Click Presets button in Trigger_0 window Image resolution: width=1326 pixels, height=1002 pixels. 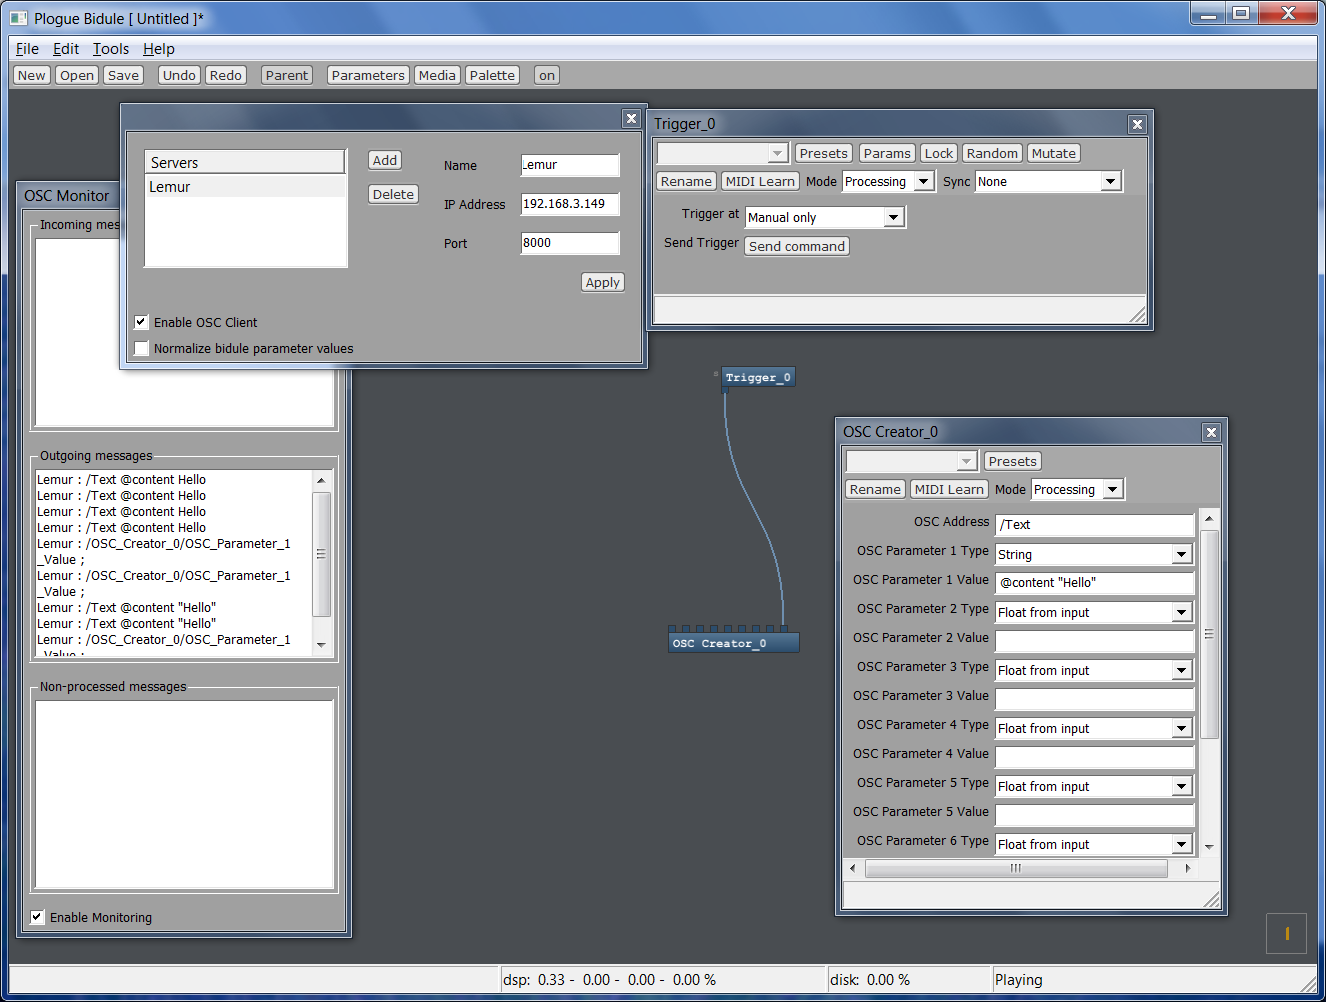pos(824,153)
